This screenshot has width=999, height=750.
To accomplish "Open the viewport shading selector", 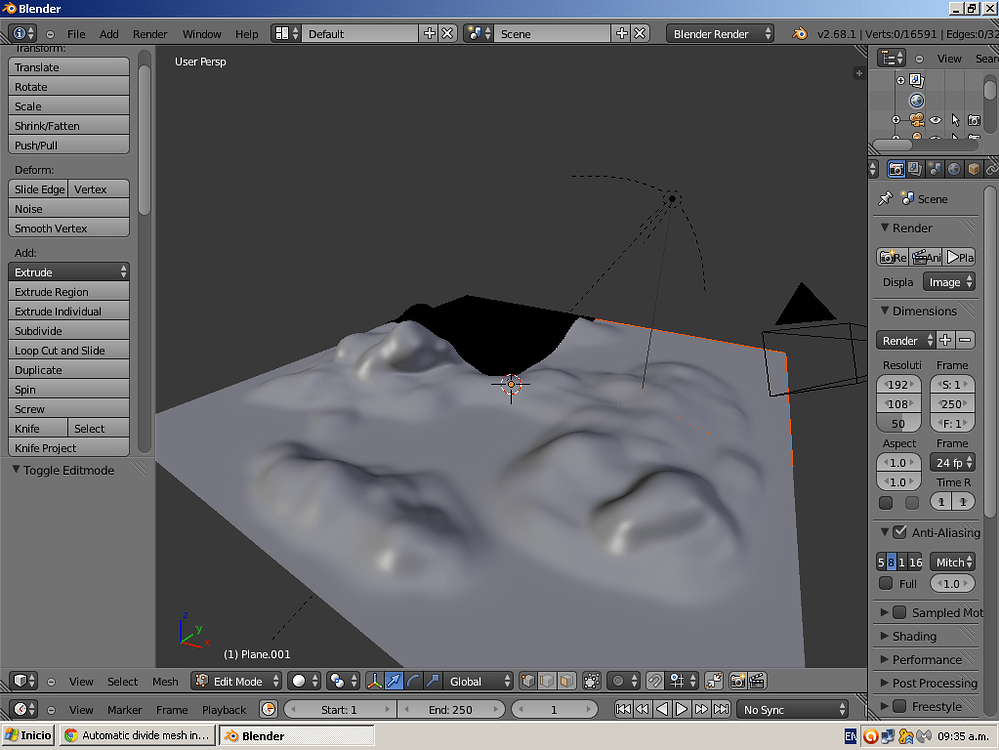I will click(304, 681).
